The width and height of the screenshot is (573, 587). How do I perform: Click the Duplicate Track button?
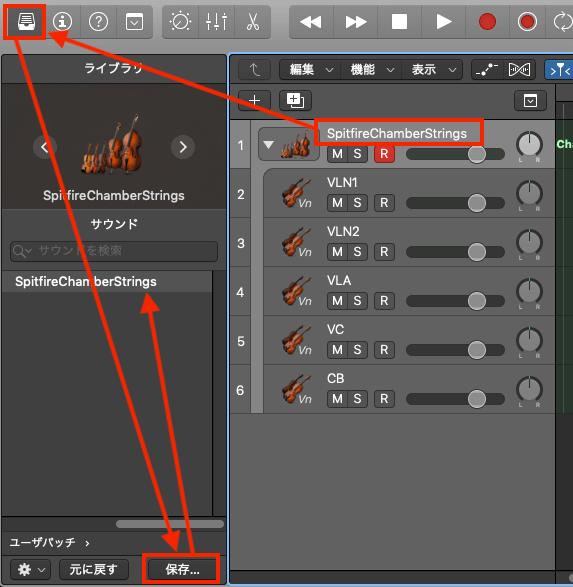(x=295, y=100)
